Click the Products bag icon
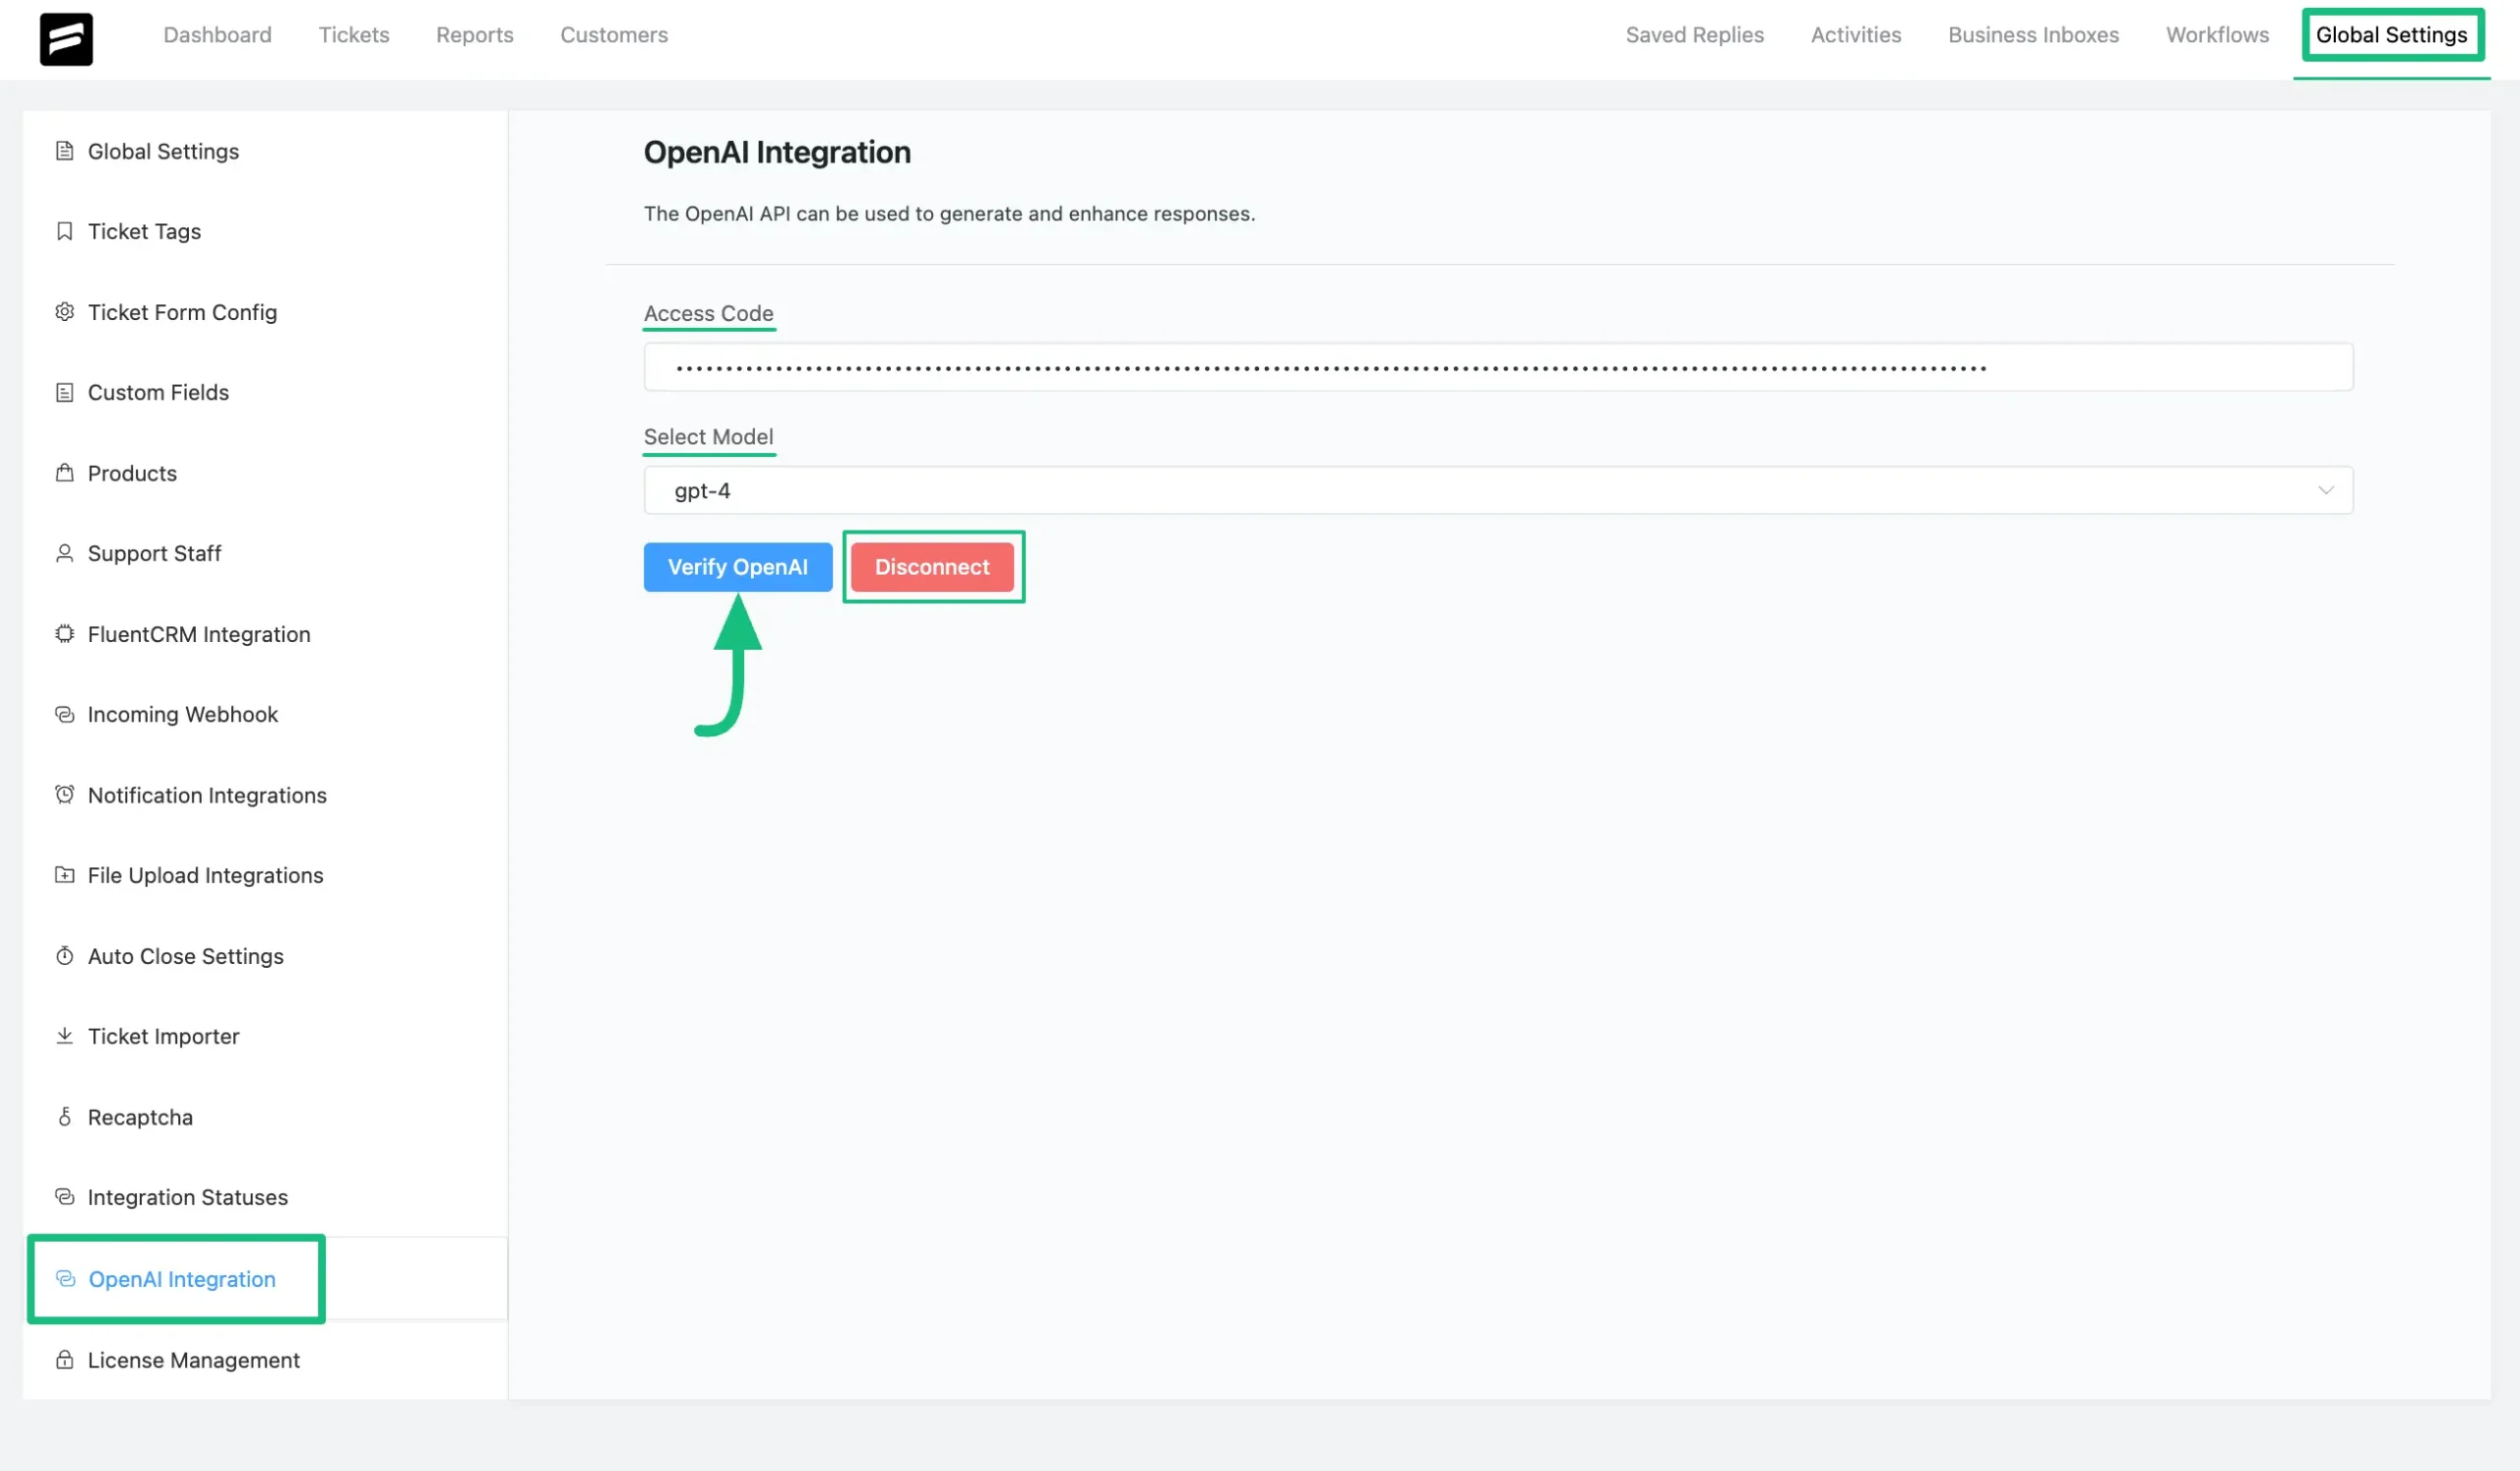Image resolution: width=2520 pixels, height=1471 pixels. tap(65, 473)
